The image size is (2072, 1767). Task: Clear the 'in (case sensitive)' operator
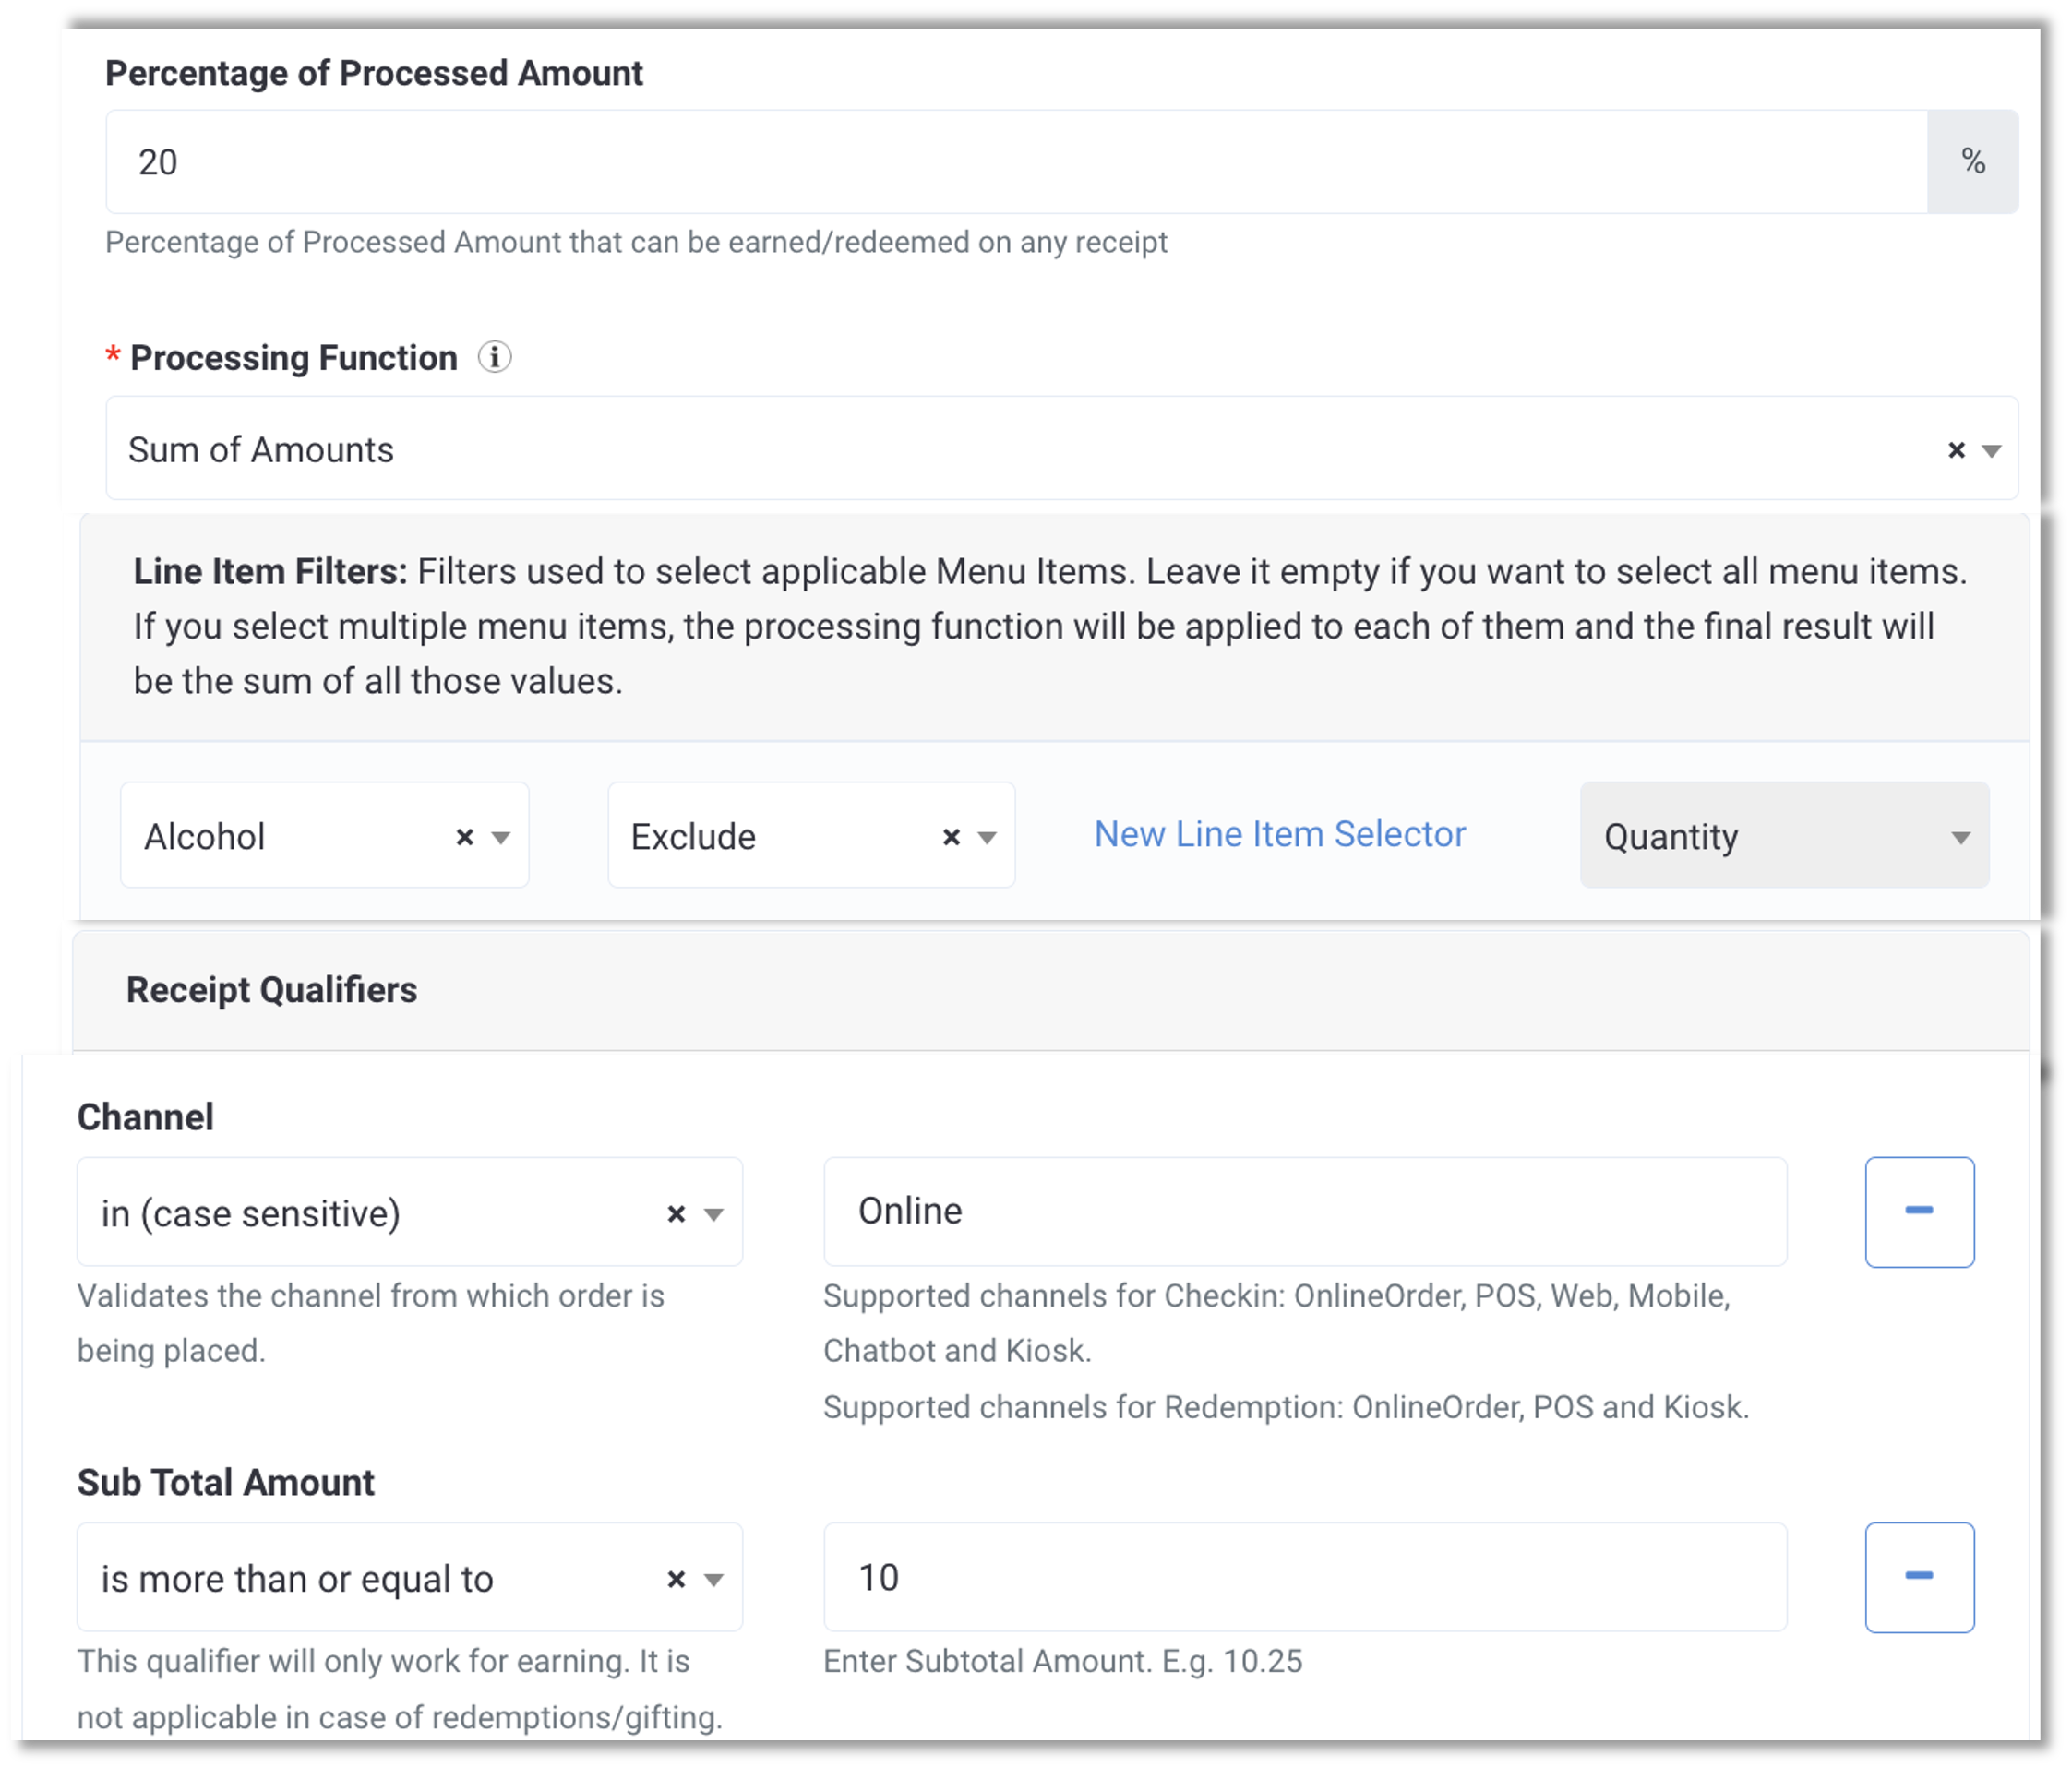point(676,1213)
